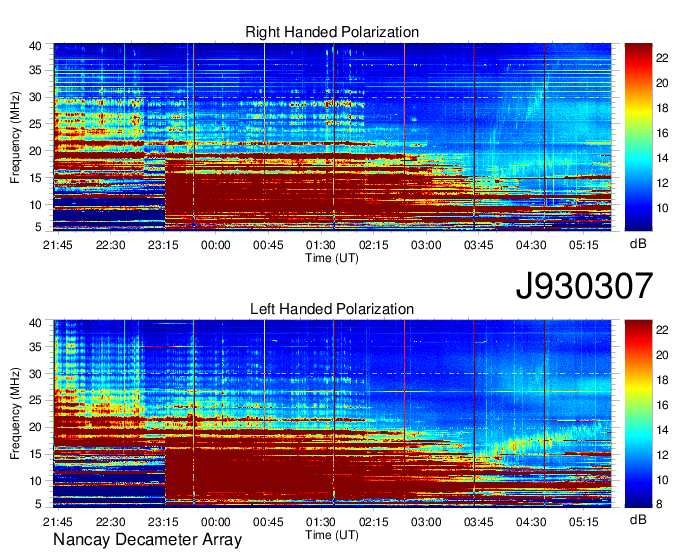Click the 21:45 tick label on top plot

58,245
